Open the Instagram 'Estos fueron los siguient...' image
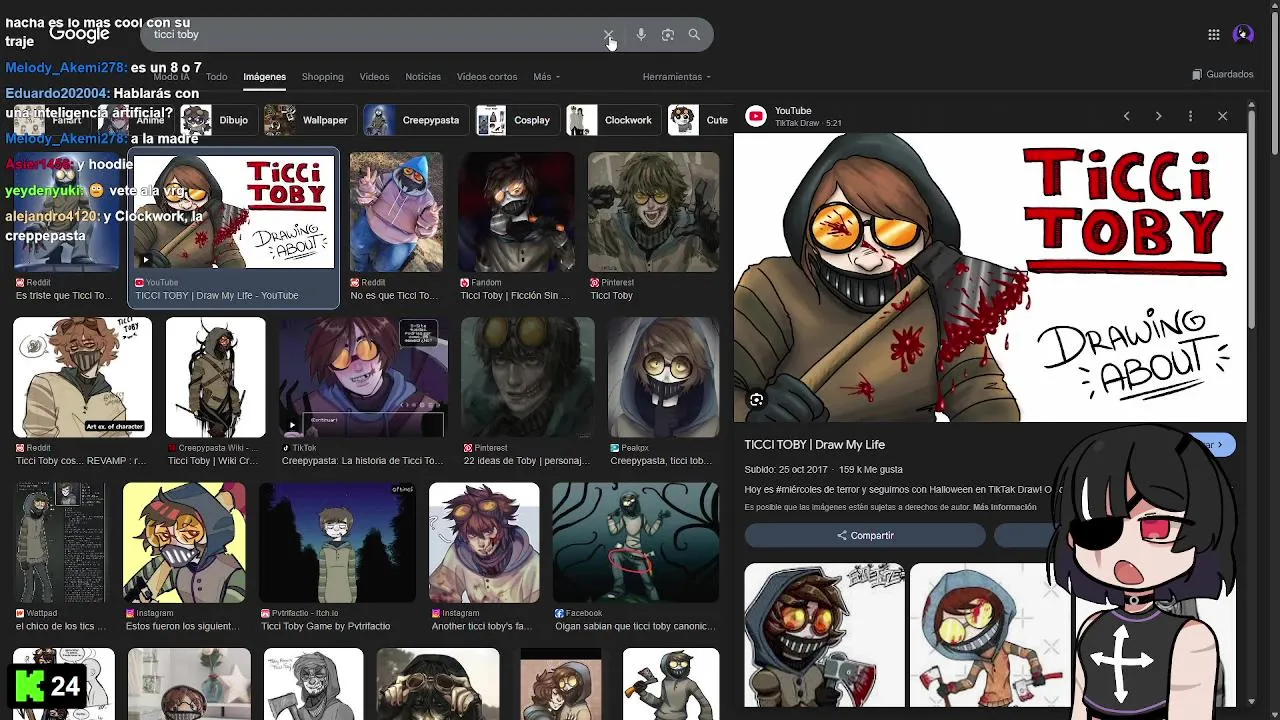 [184, 543]
